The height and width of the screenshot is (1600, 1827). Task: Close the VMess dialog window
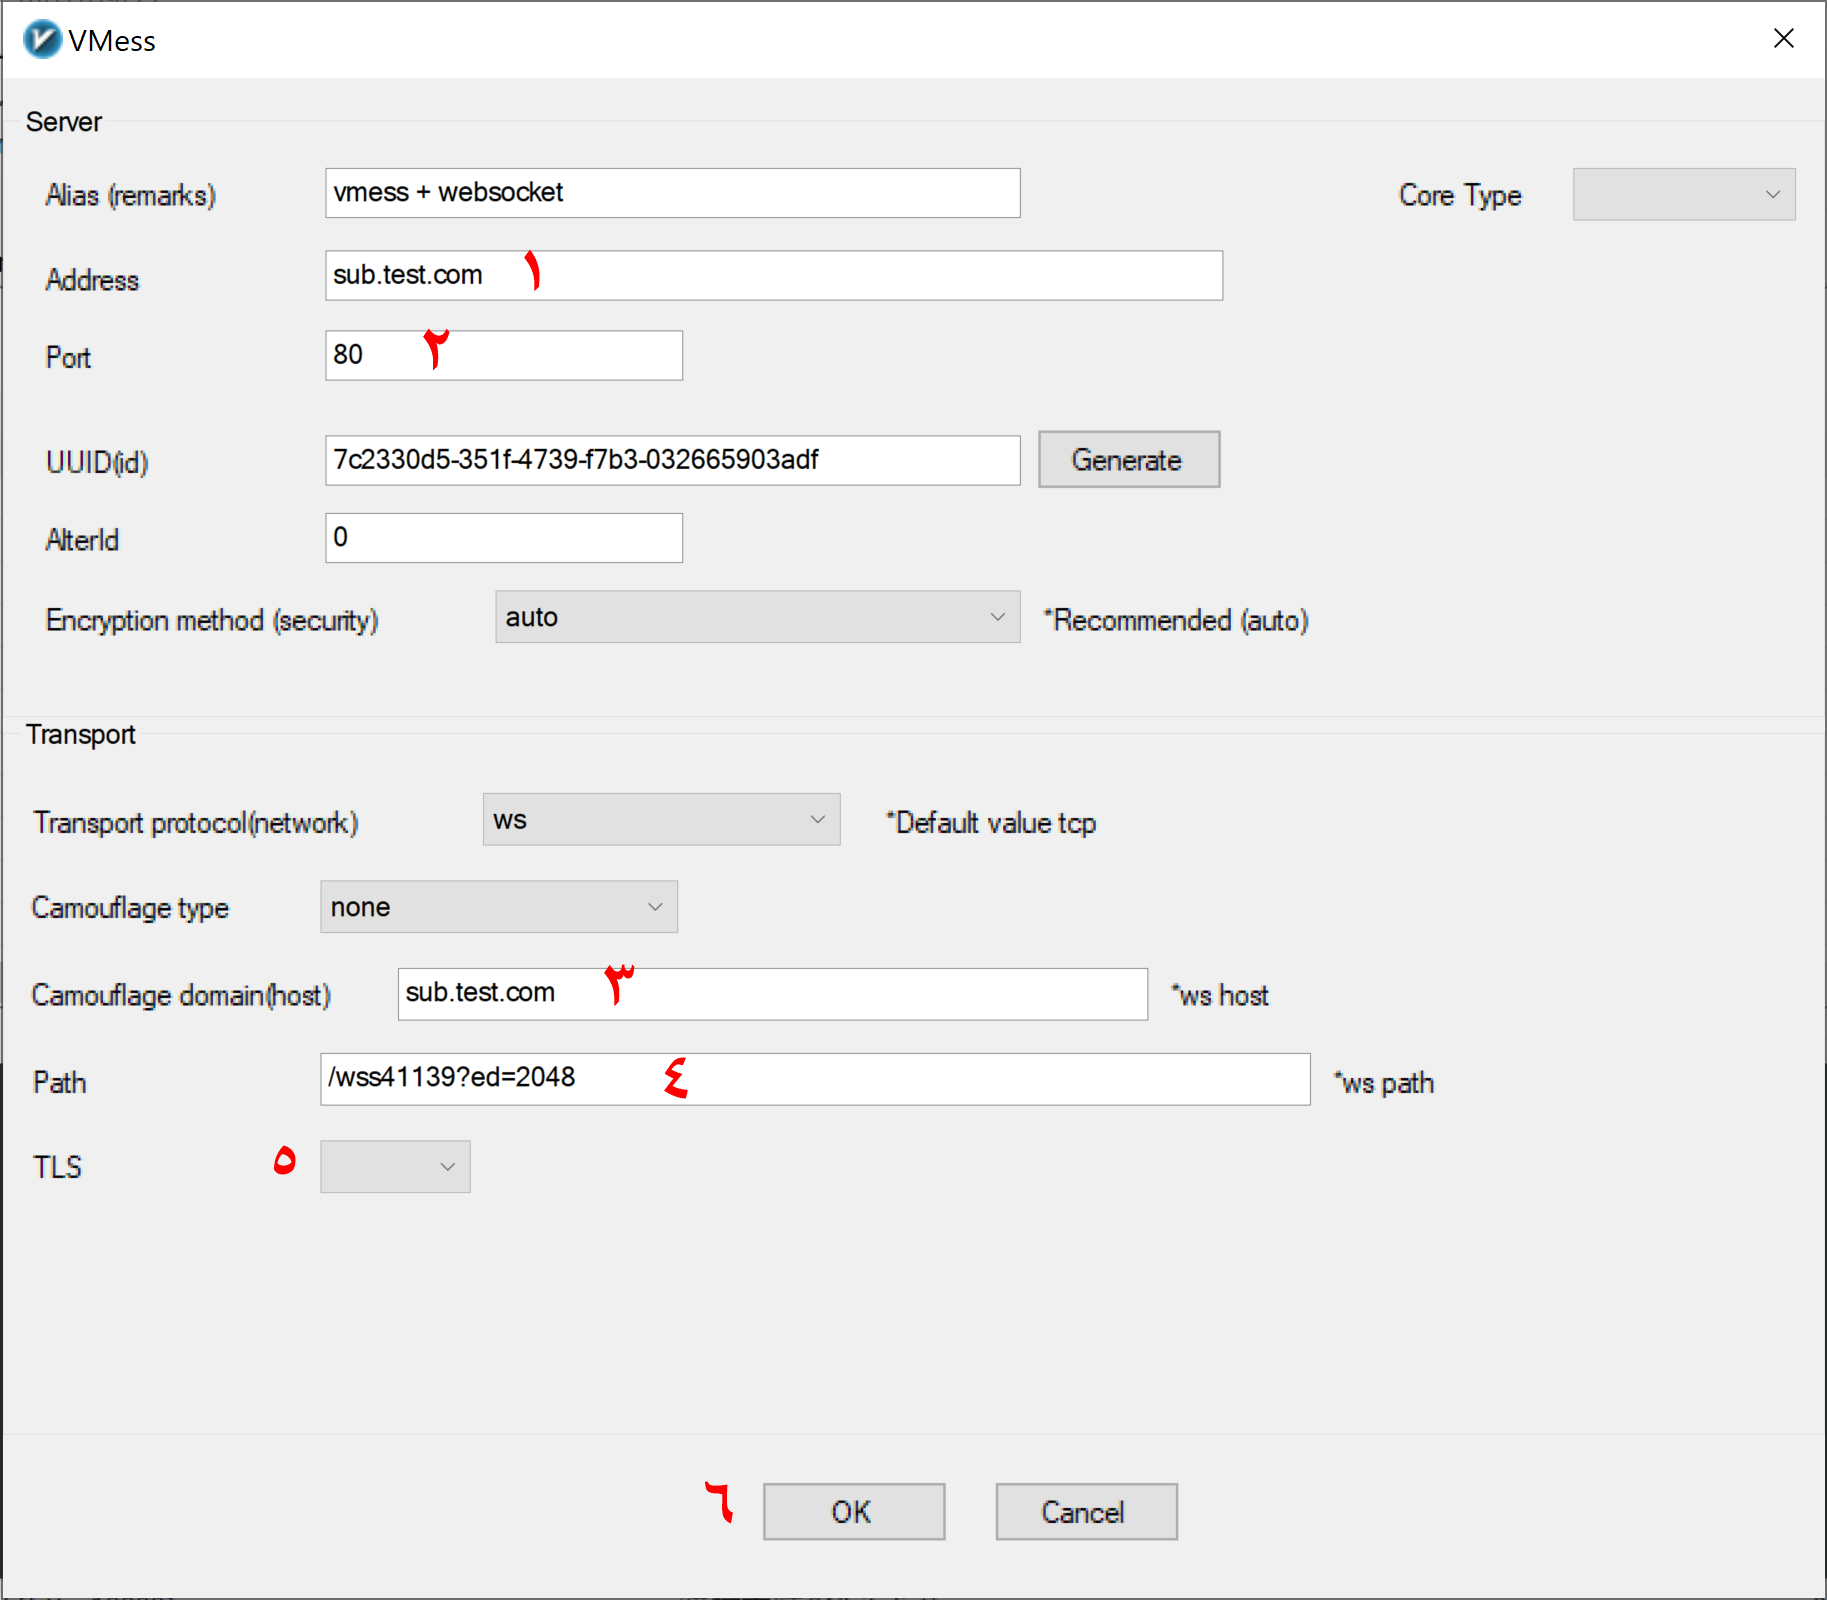[x=1783, y=38]
